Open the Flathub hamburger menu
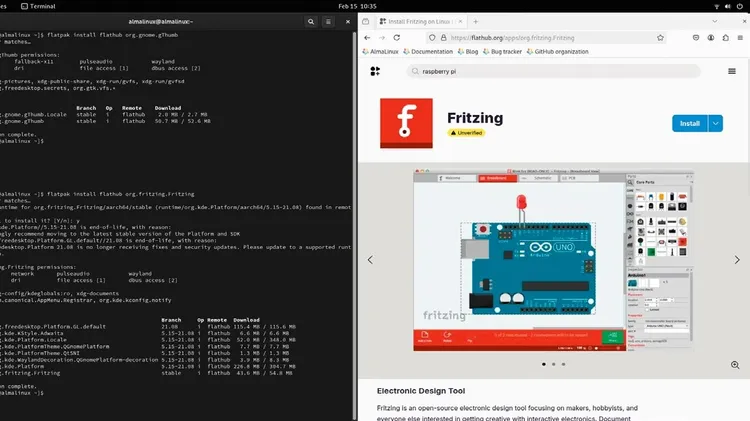Screen dimensions: 750x421 [732, 71]
